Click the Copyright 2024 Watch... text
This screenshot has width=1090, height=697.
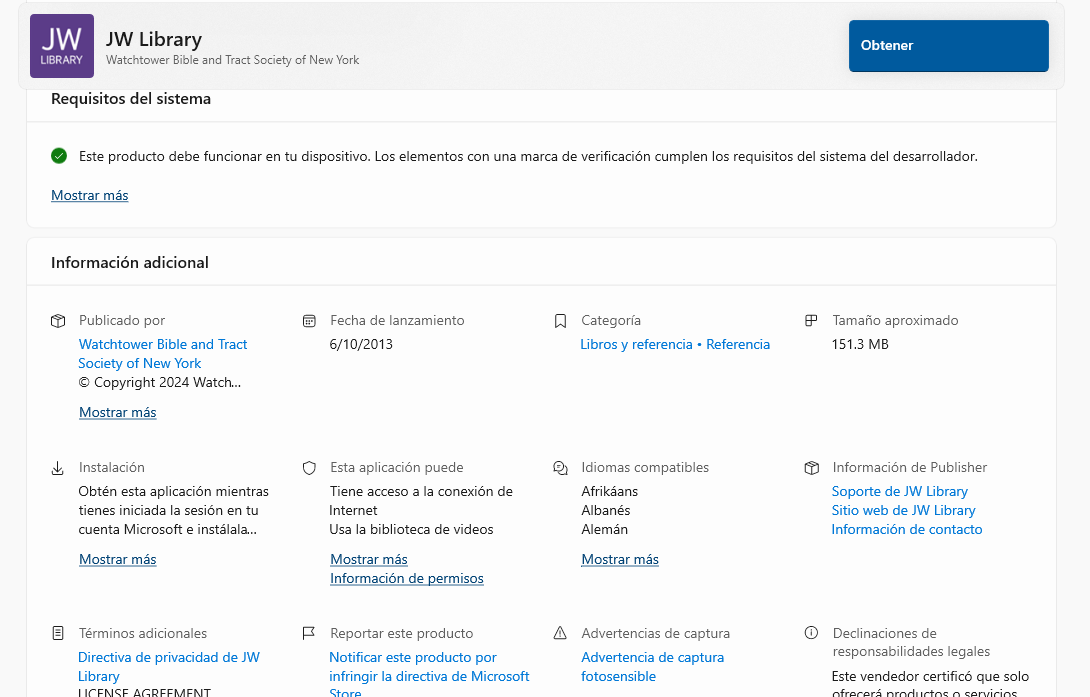click(x=160, y=382)
